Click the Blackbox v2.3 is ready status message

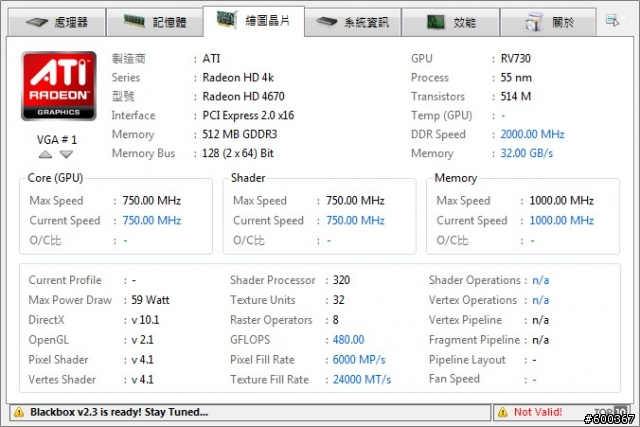click(x=119, y=412)
